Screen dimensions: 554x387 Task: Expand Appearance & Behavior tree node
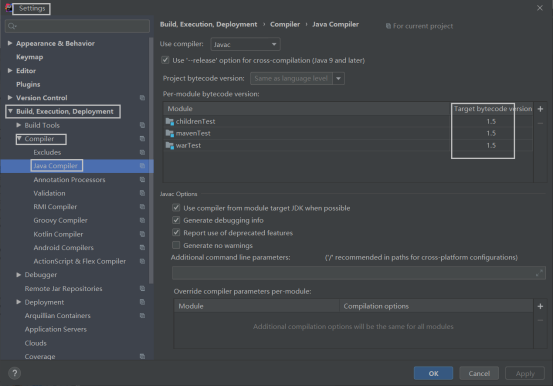click(x=10, y=43)
